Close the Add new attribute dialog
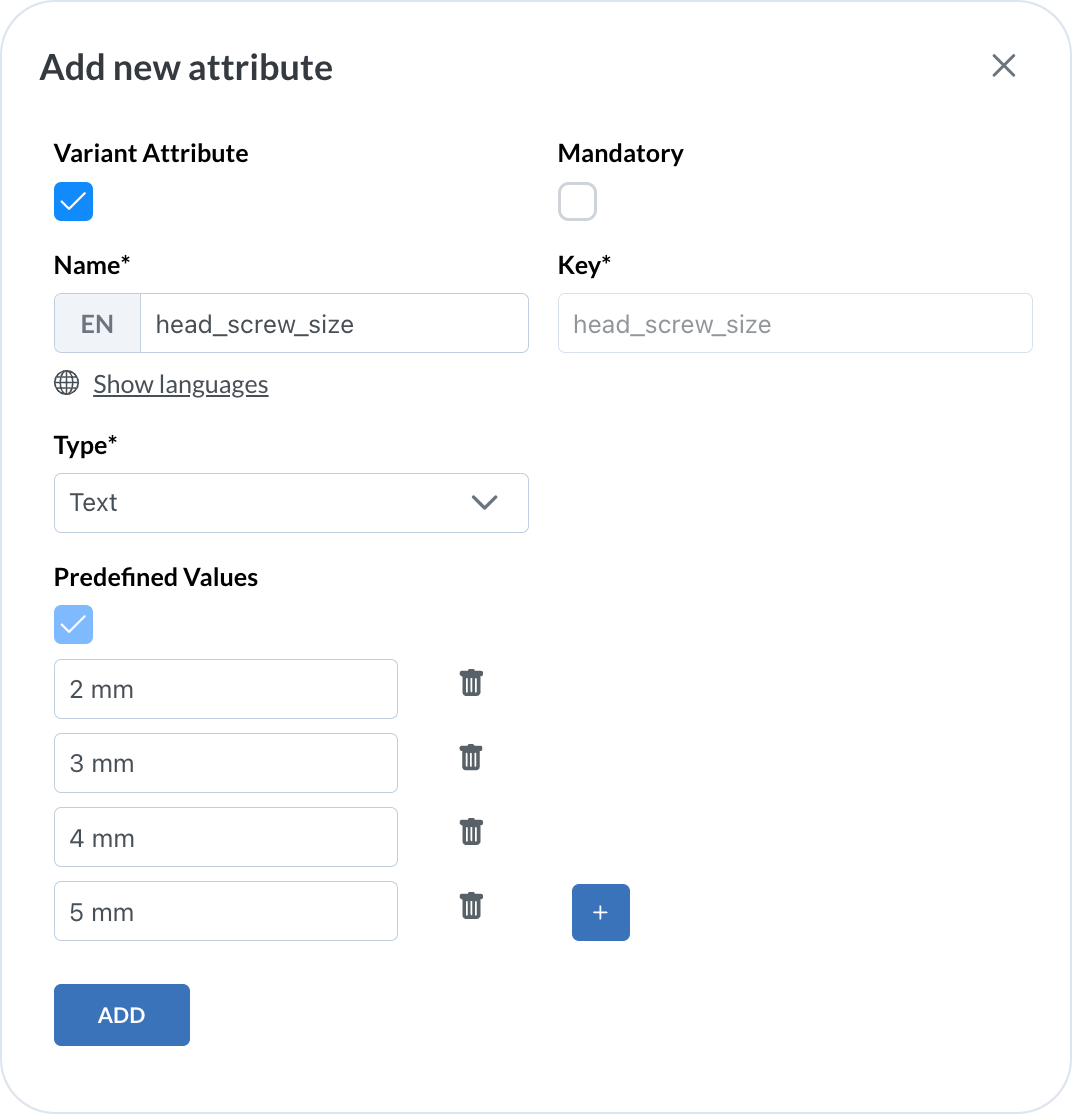The height and width of the screenshot is (1114, 1072). [x=1003, y=66]
